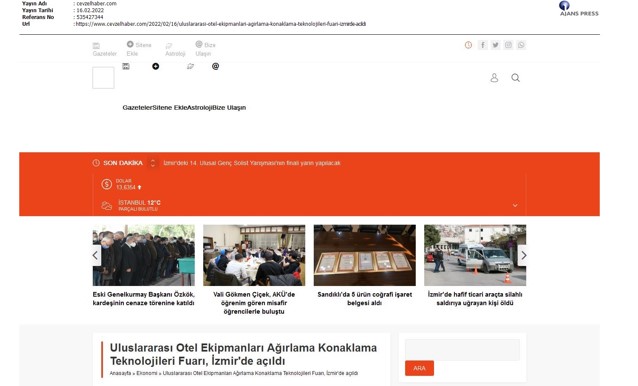Click Sitene Ekle in the top bar

coord(139,49)
